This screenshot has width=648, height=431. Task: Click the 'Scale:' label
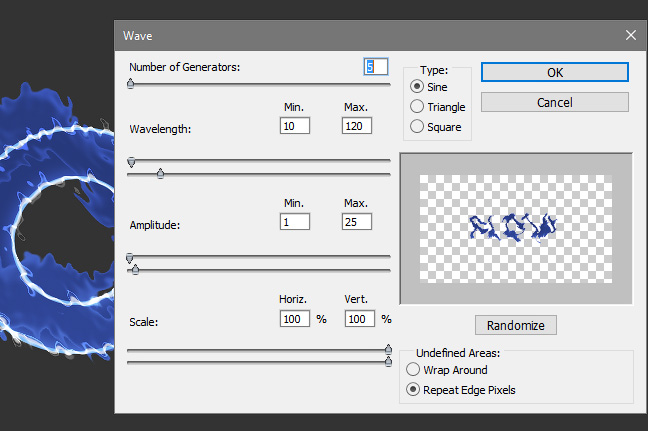click(x=143, y=322)
